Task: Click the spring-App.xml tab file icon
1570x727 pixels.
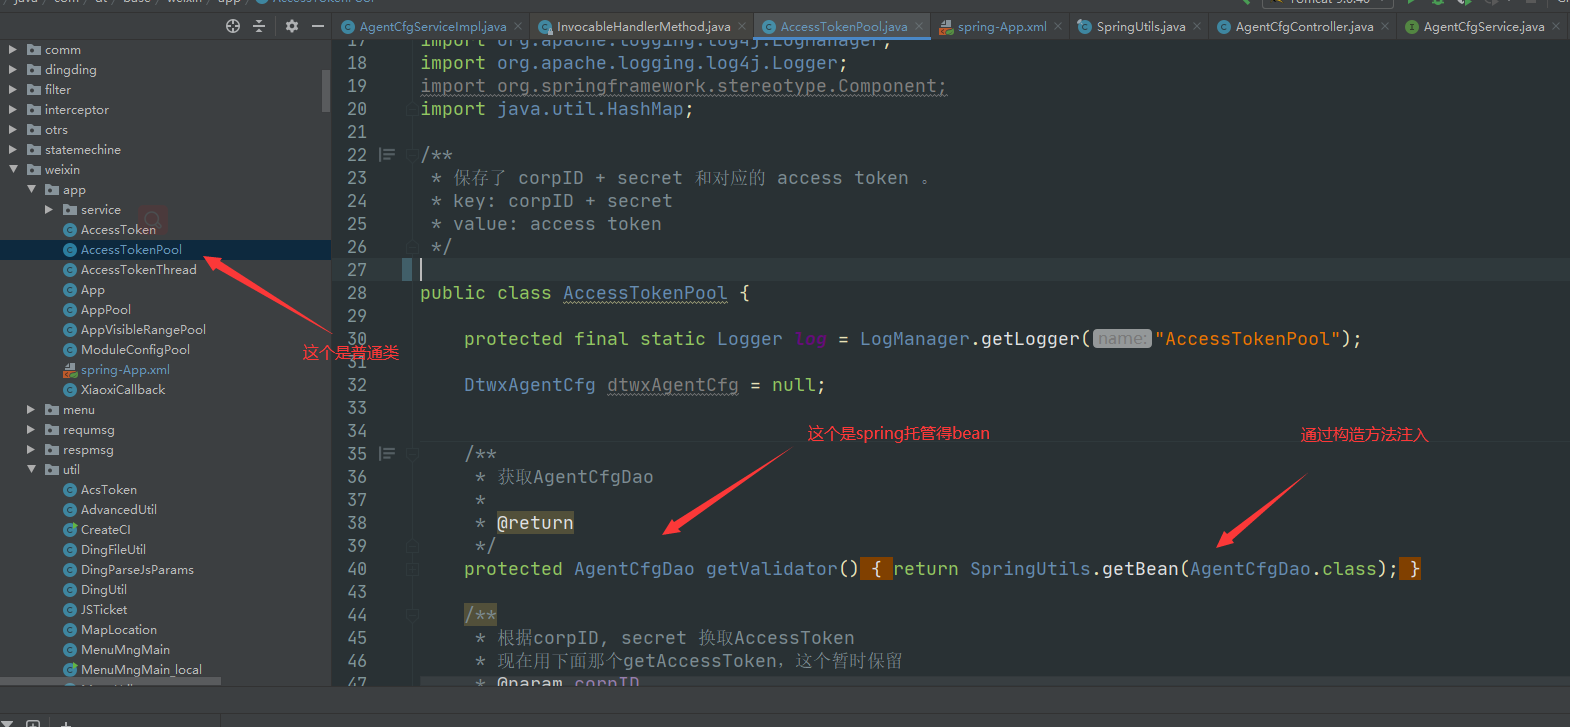Action: 945,27
